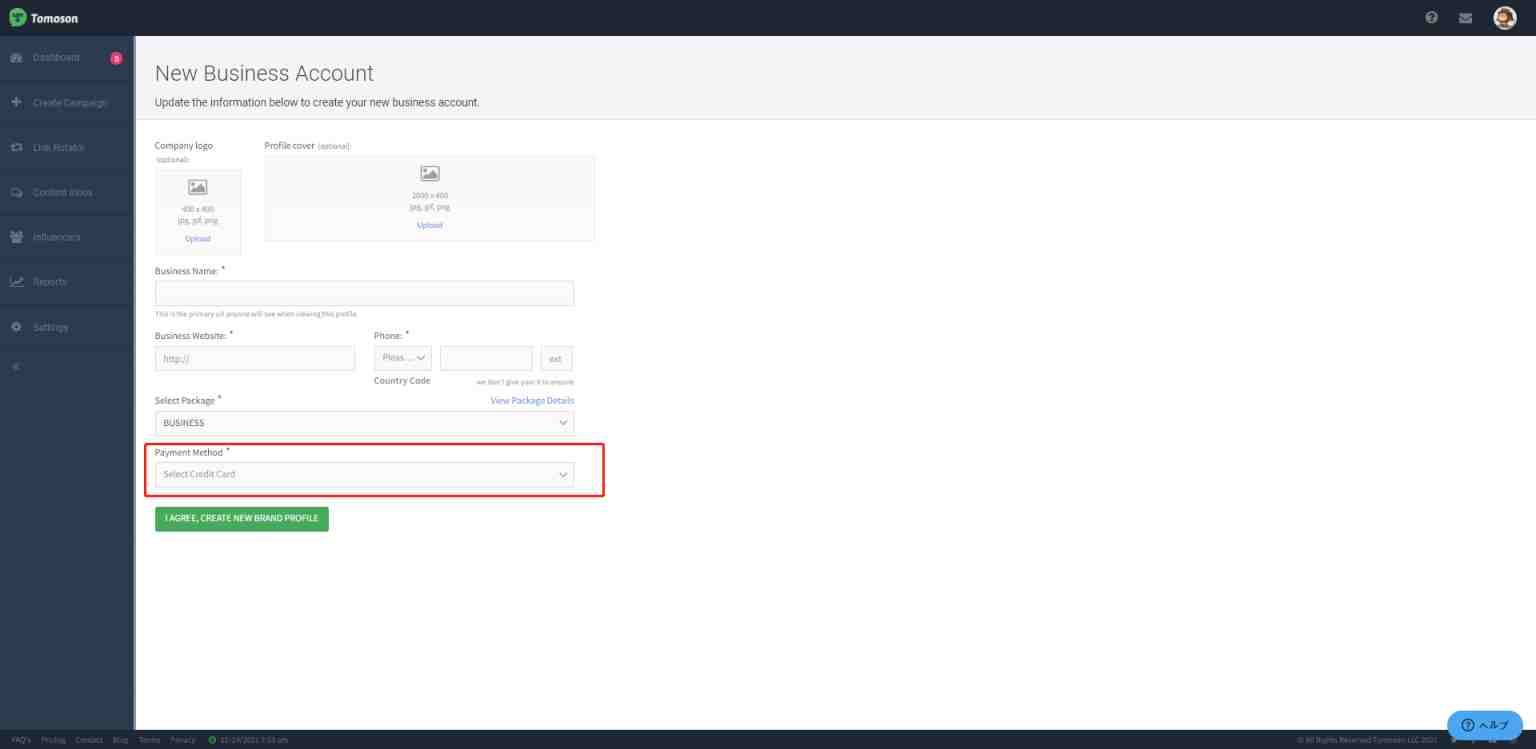Expand the Country Code dropdown
Viewport: 1536px width, 749px height.
click(403, 358)
